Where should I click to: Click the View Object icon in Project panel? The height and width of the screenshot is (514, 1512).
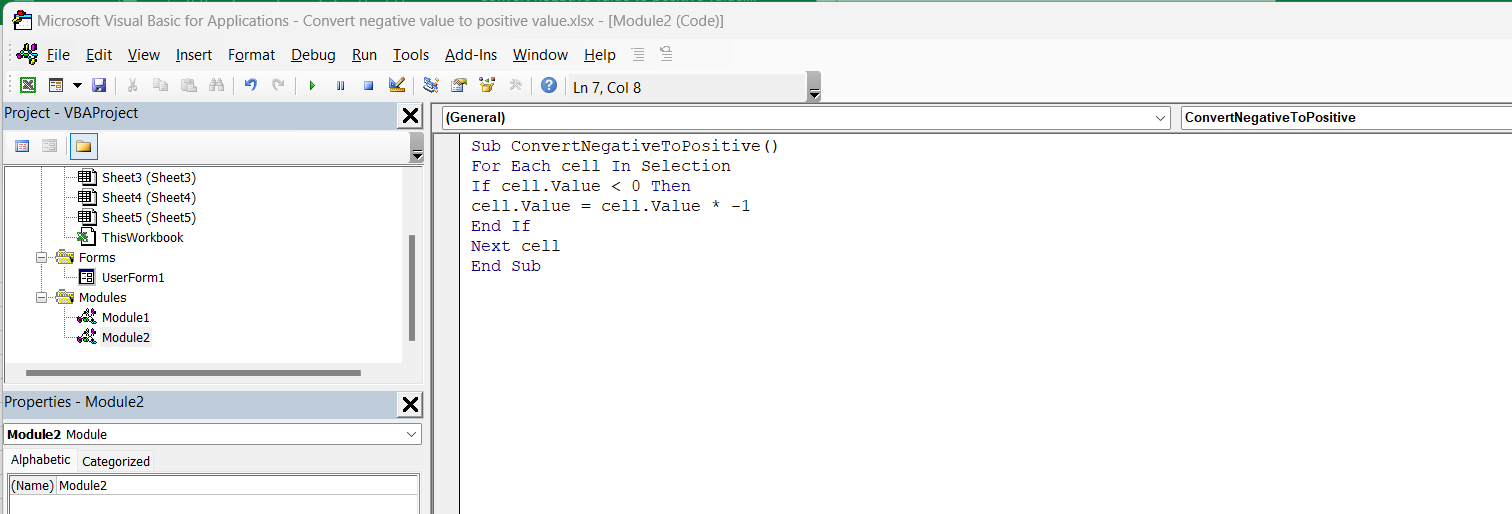coord(49,146)
